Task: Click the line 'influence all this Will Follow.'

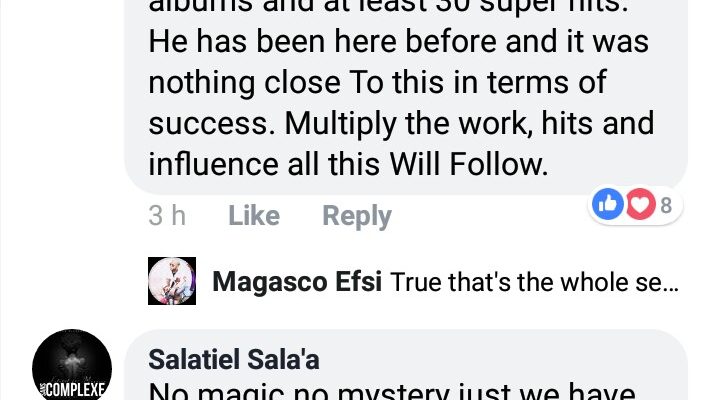Action: (349, 164)
